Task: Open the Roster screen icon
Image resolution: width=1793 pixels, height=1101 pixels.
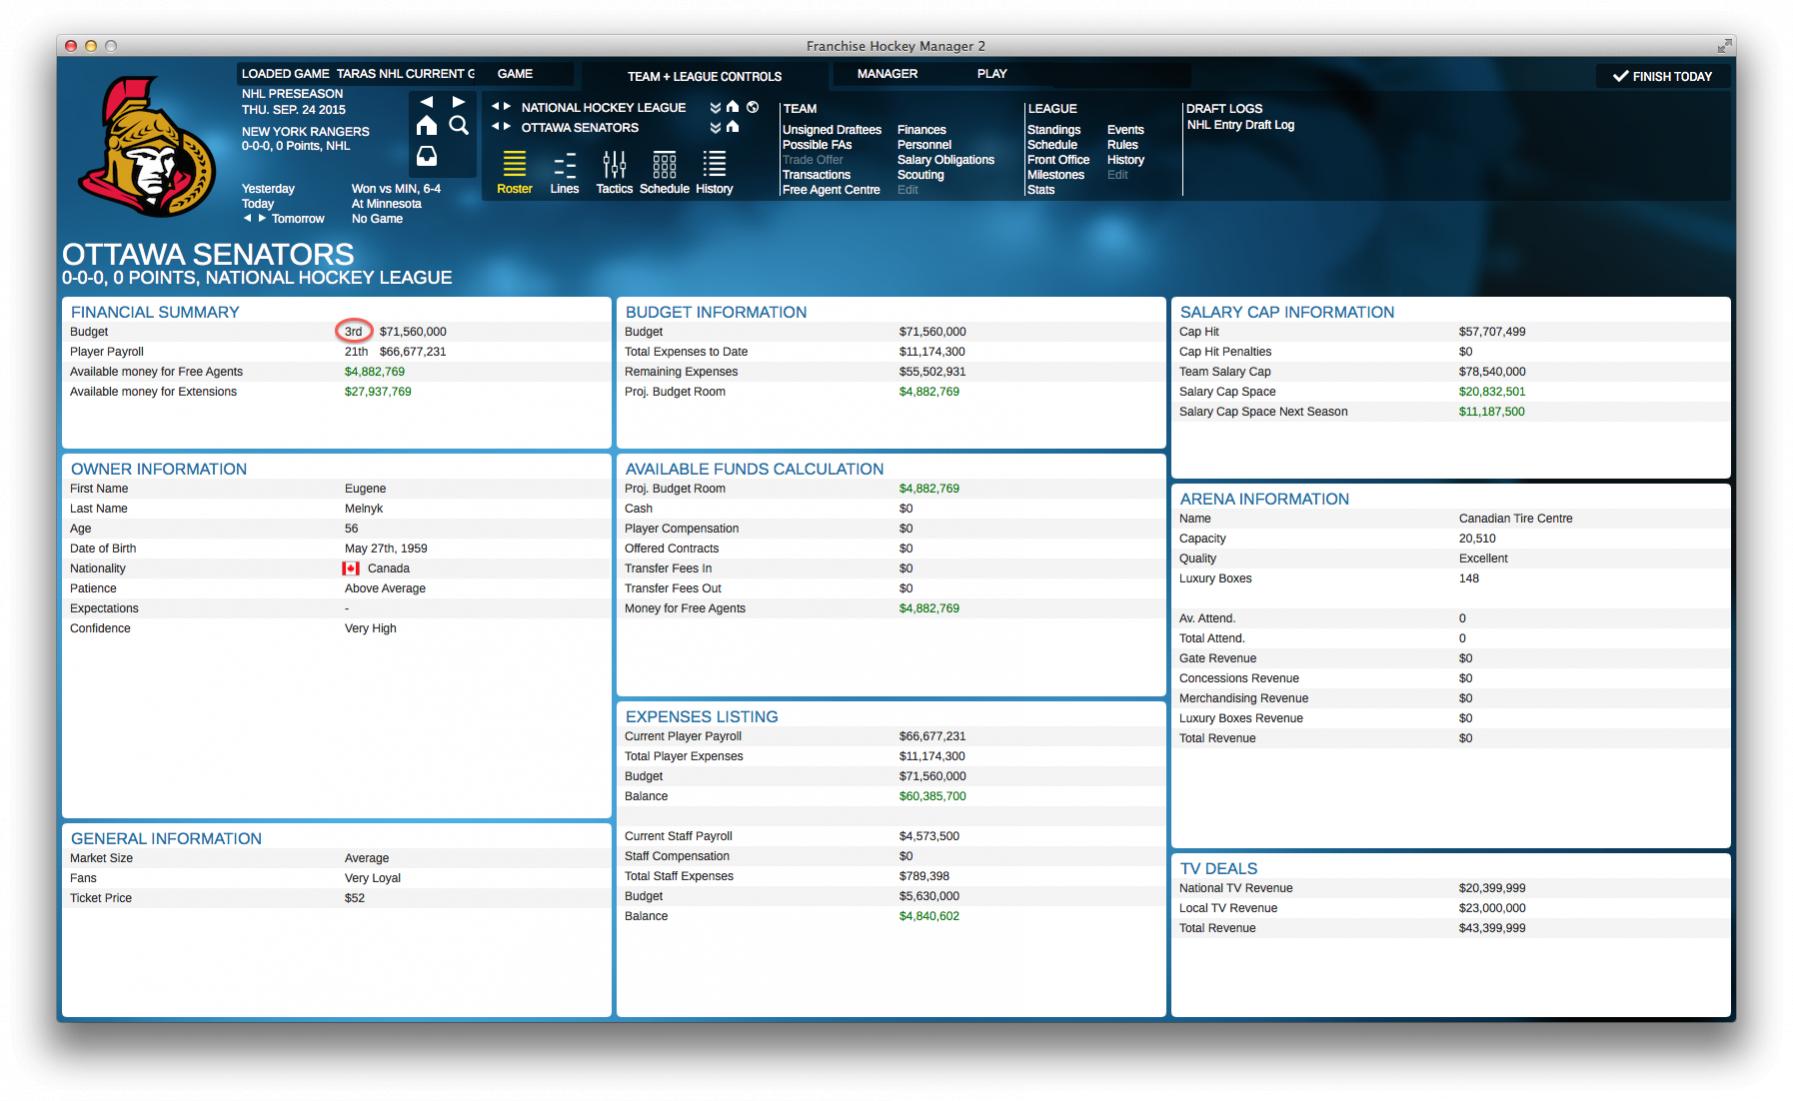Action: 514,165
